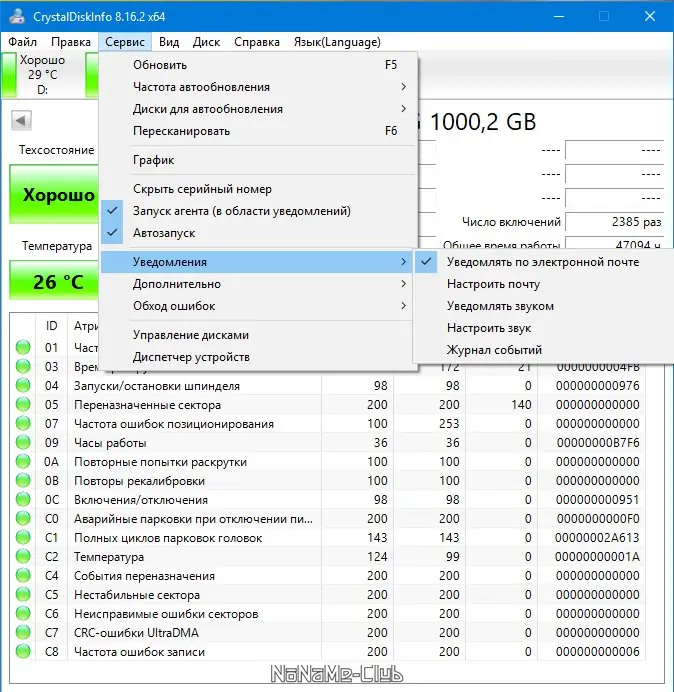Image resolution: width=674 pixels, height=692 pixels.
Task: Click green status dot for attribute C8
Action: pyautogui.click(x=23, y=651)
